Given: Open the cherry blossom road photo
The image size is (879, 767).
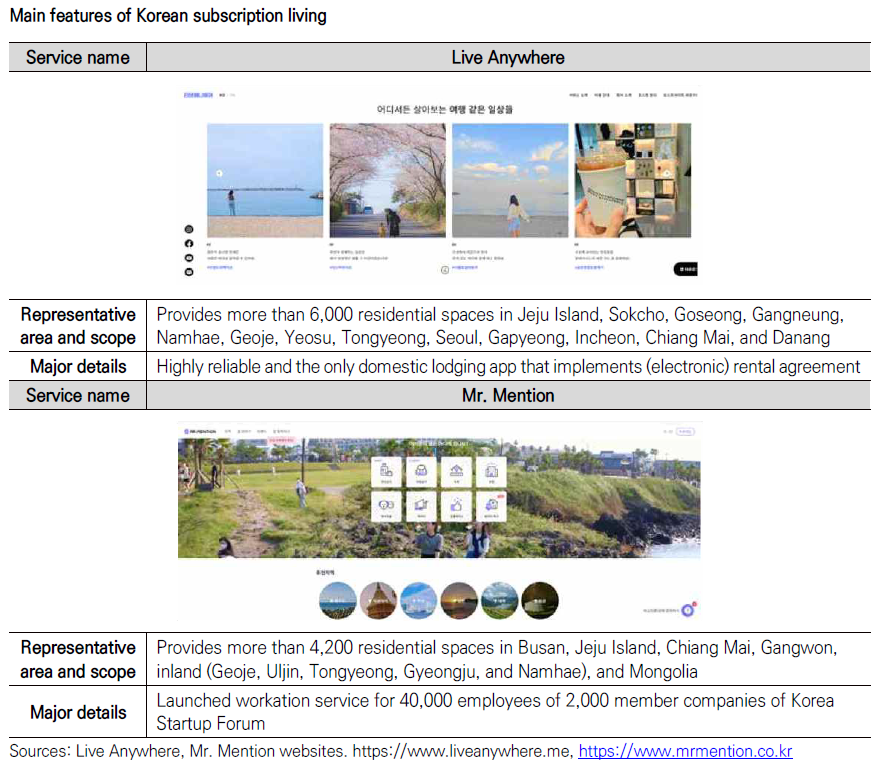Looking at the screenshot, I should 387,181.
